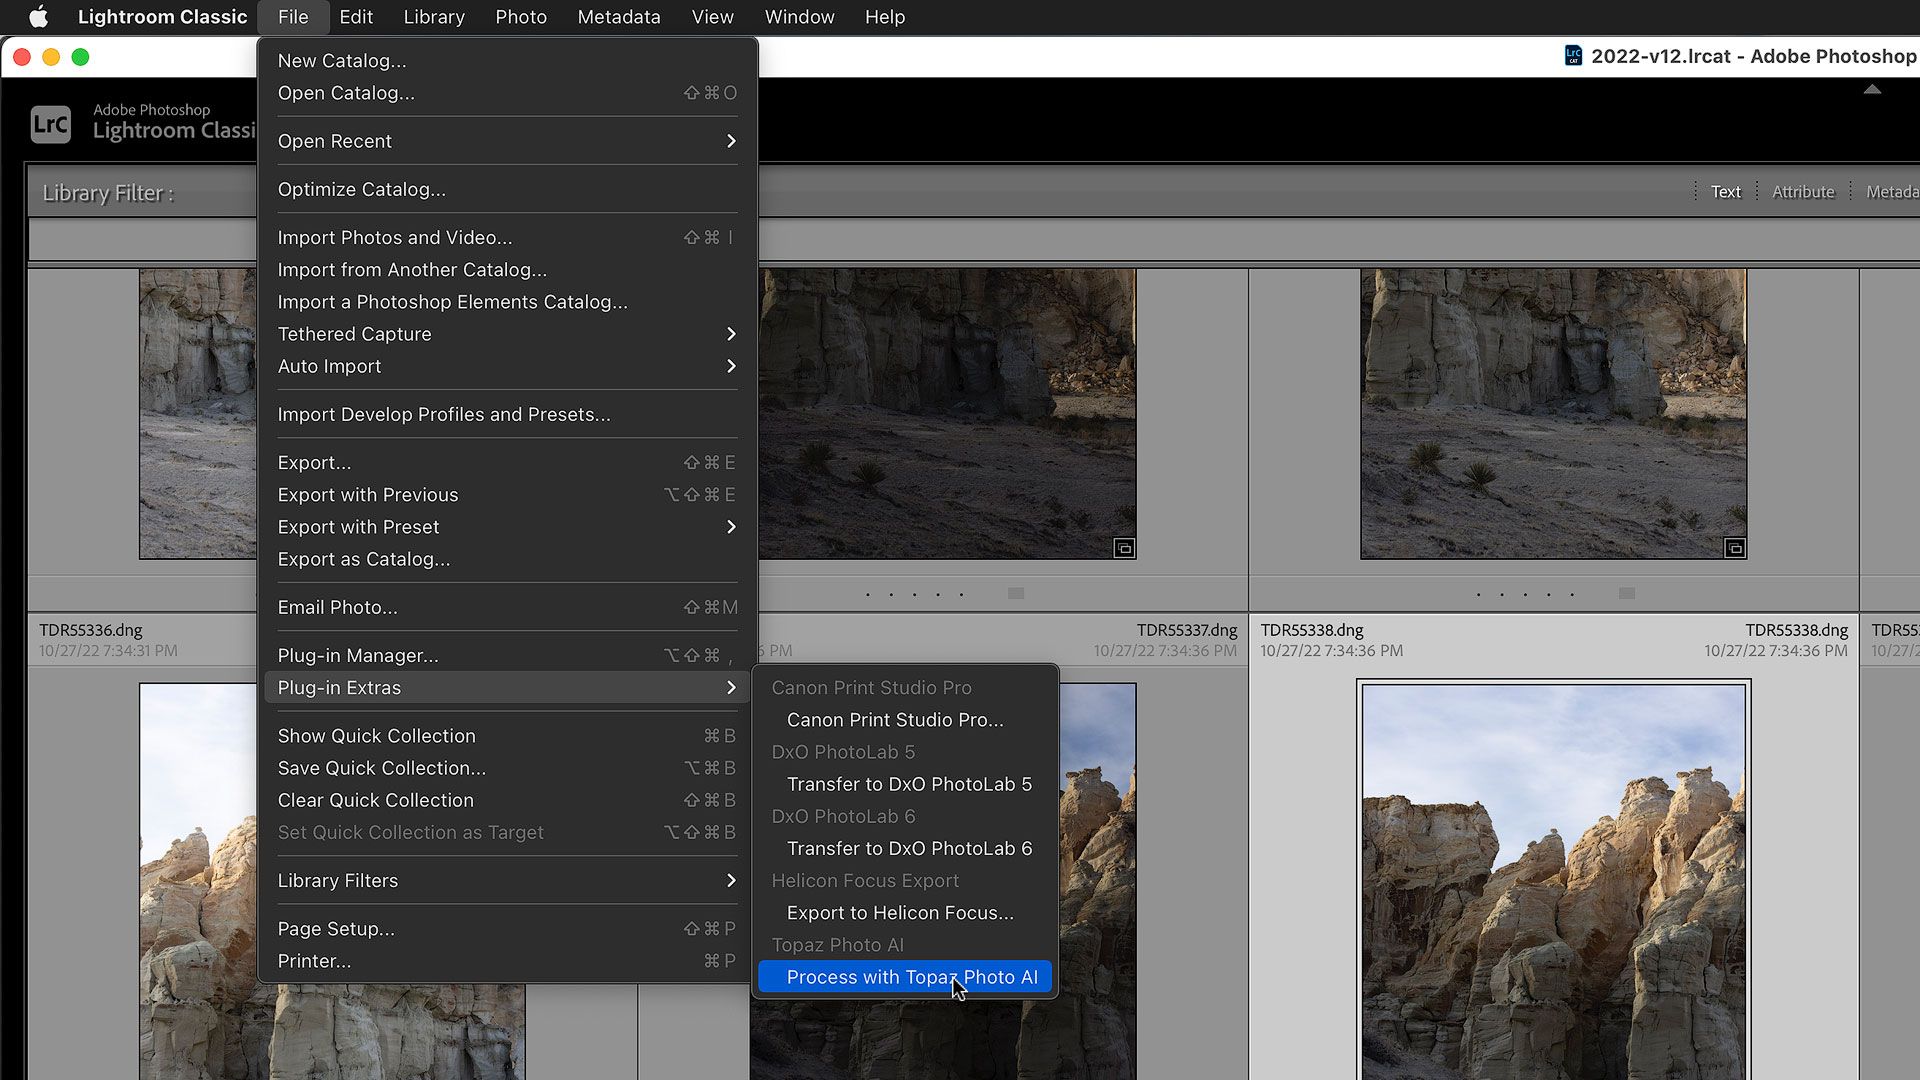Image resolution: width=1920 pixels, height=1080 pixels.
Task: Toggle the Text library filter
Action: (x=1725, y=192)
